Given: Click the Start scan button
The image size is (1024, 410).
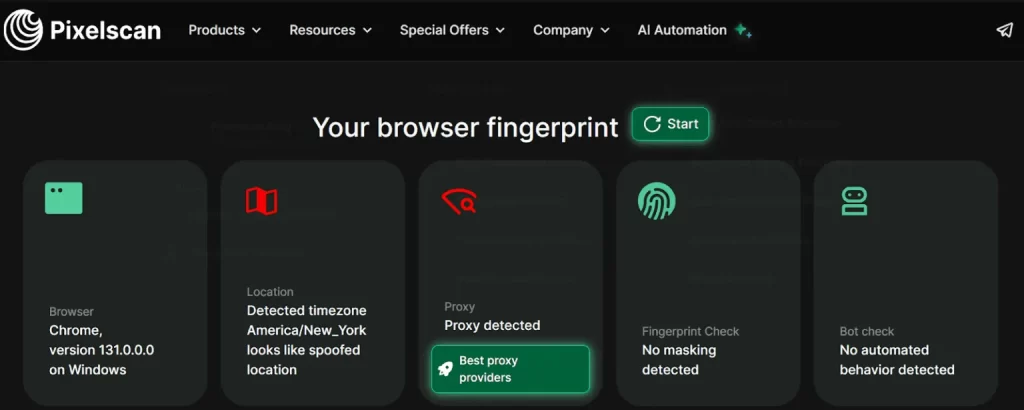Looking at the screenshot, I should point(670,124).
